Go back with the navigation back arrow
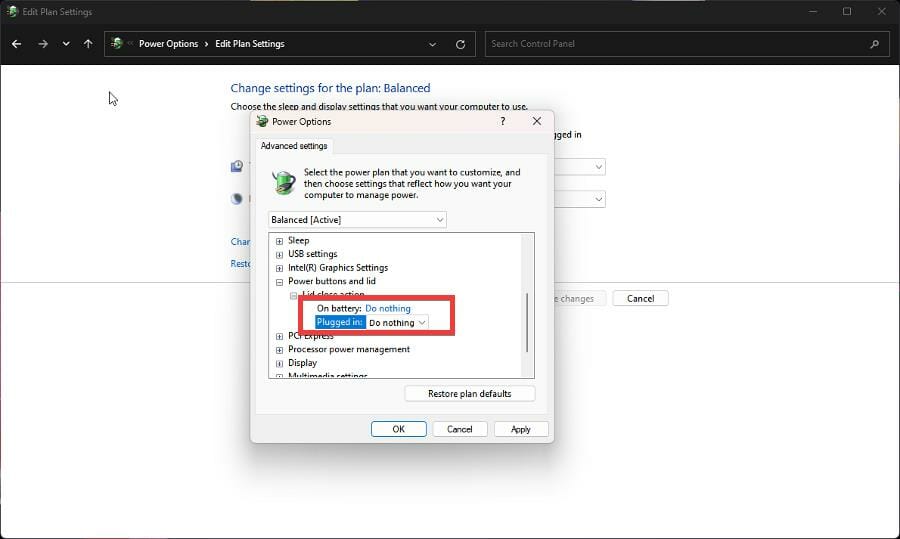The image size is (900, 539). point(17,44)
